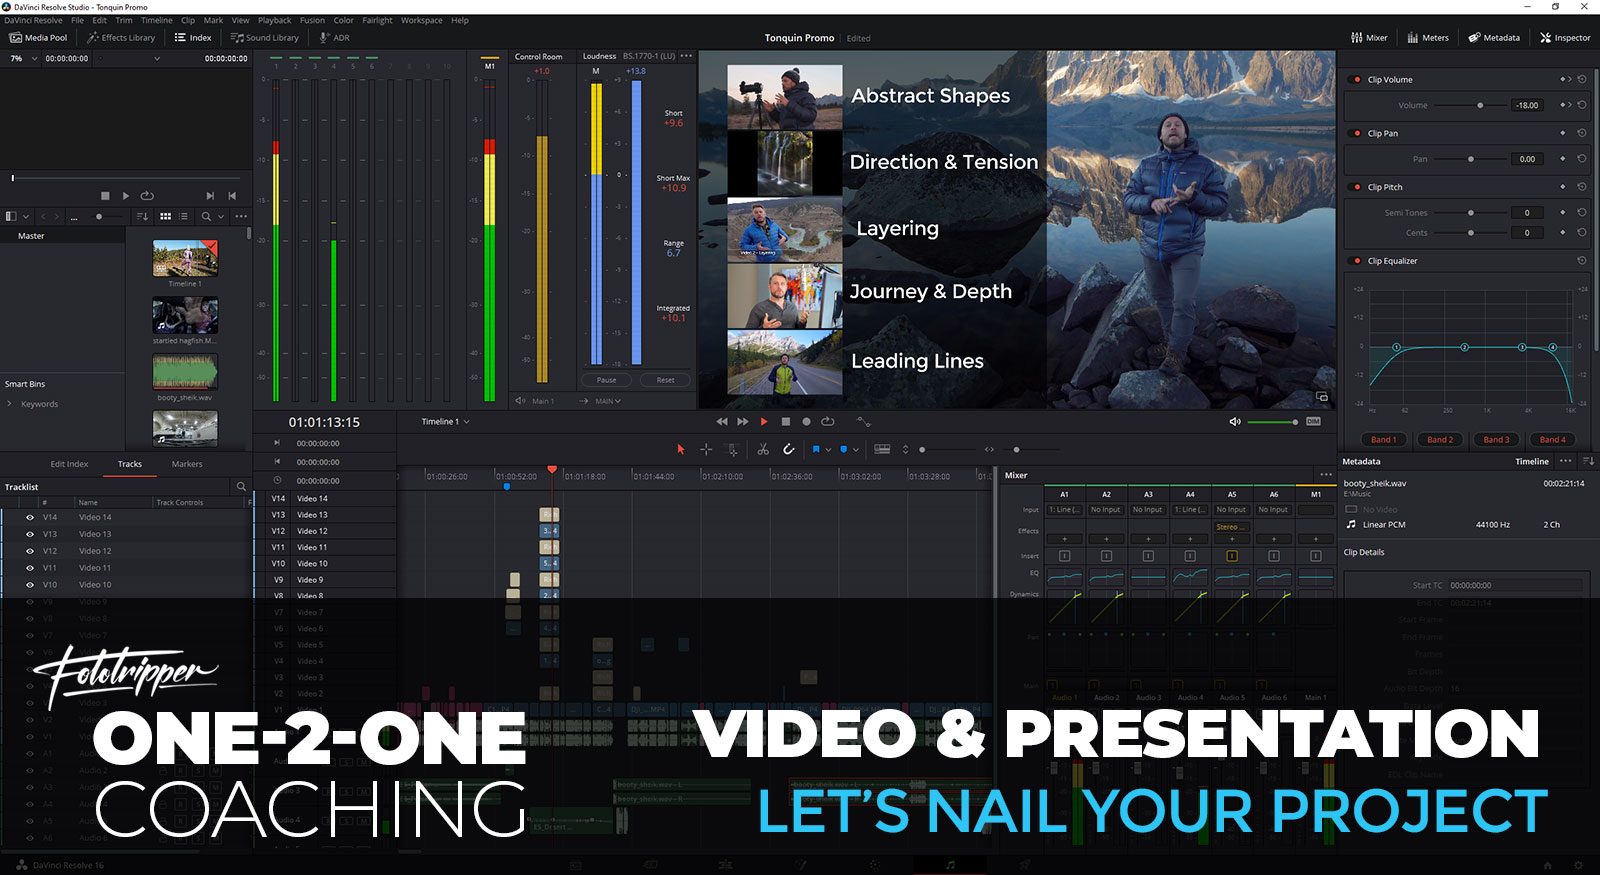
Task: Click the Band 1 equalizer button
Action: tap(1384, 439)
